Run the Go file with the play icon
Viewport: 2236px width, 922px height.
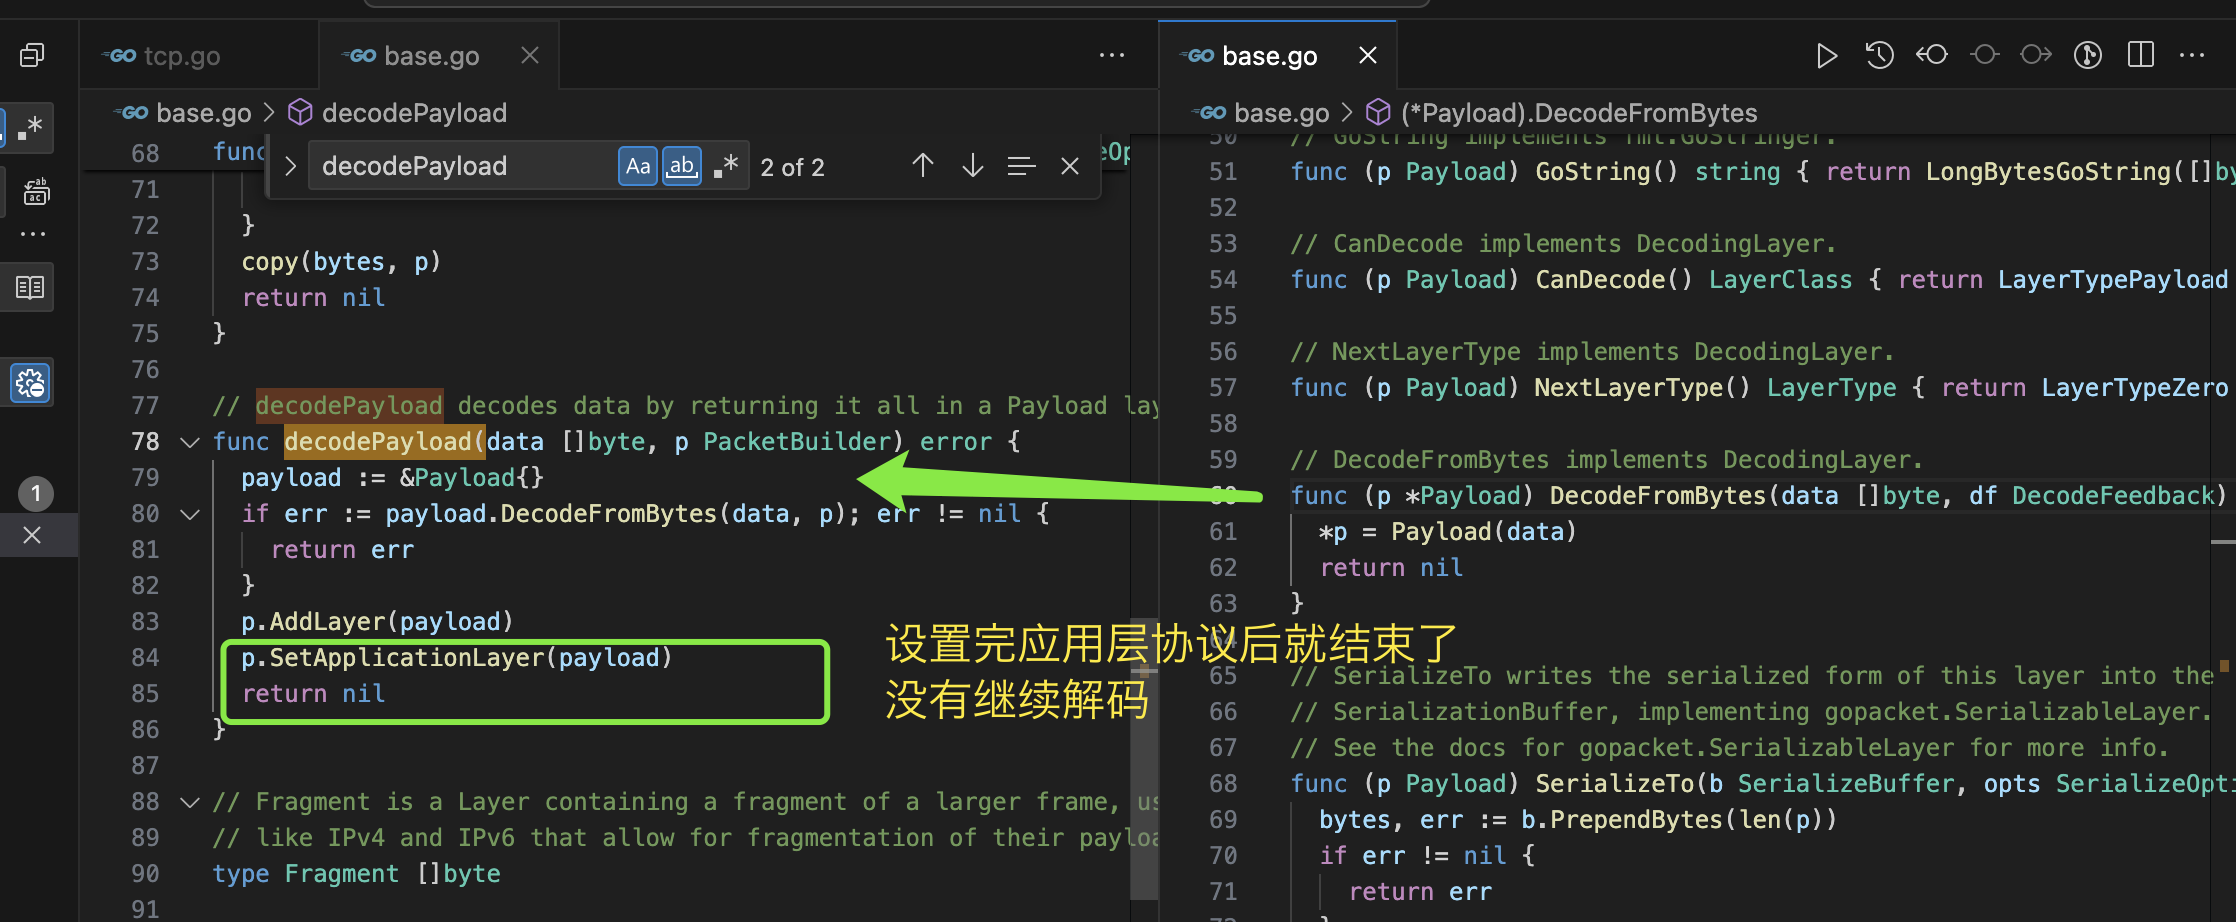tap(1826, 56)
